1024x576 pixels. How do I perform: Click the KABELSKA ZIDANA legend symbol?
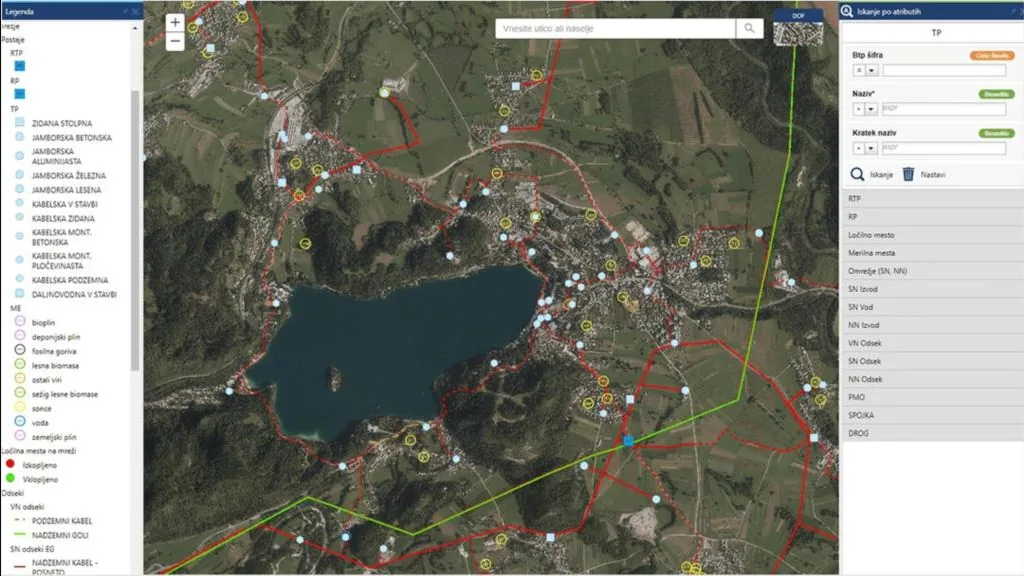coord(20,217)
